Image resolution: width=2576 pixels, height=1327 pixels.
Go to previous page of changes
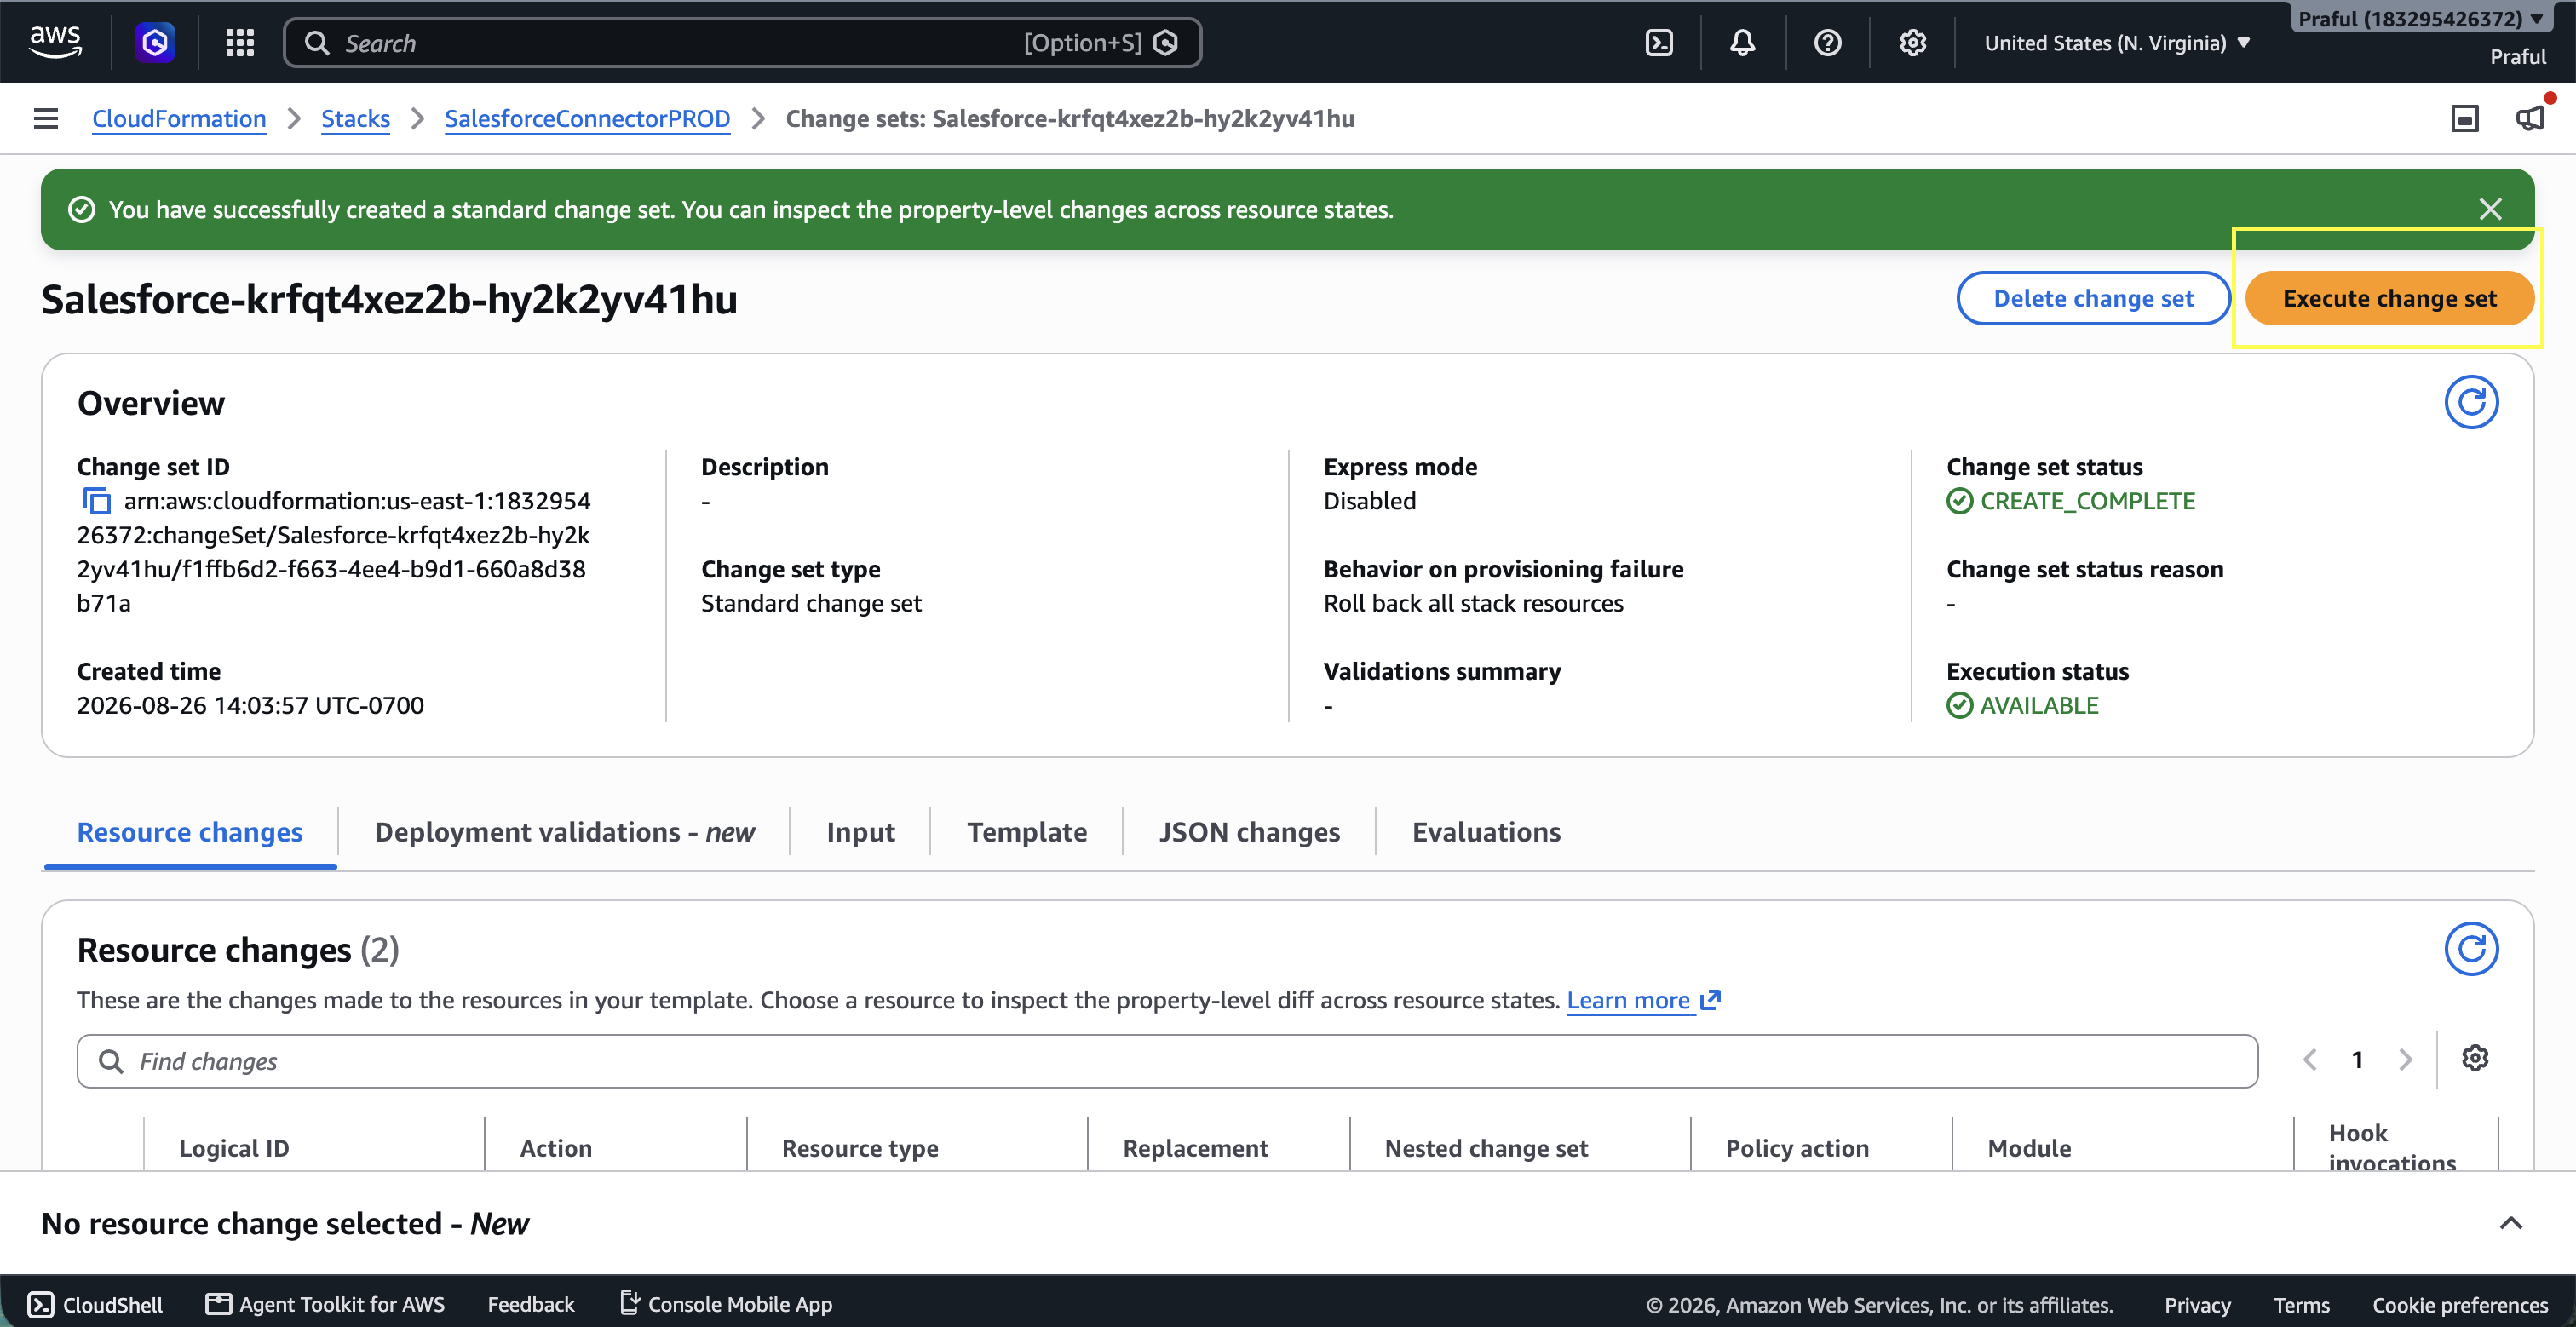point(2310,1060)
